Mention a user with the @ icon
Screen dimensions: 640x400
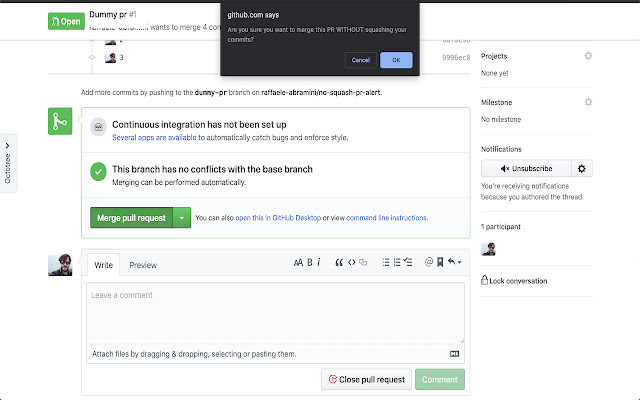tap(429, 262)
